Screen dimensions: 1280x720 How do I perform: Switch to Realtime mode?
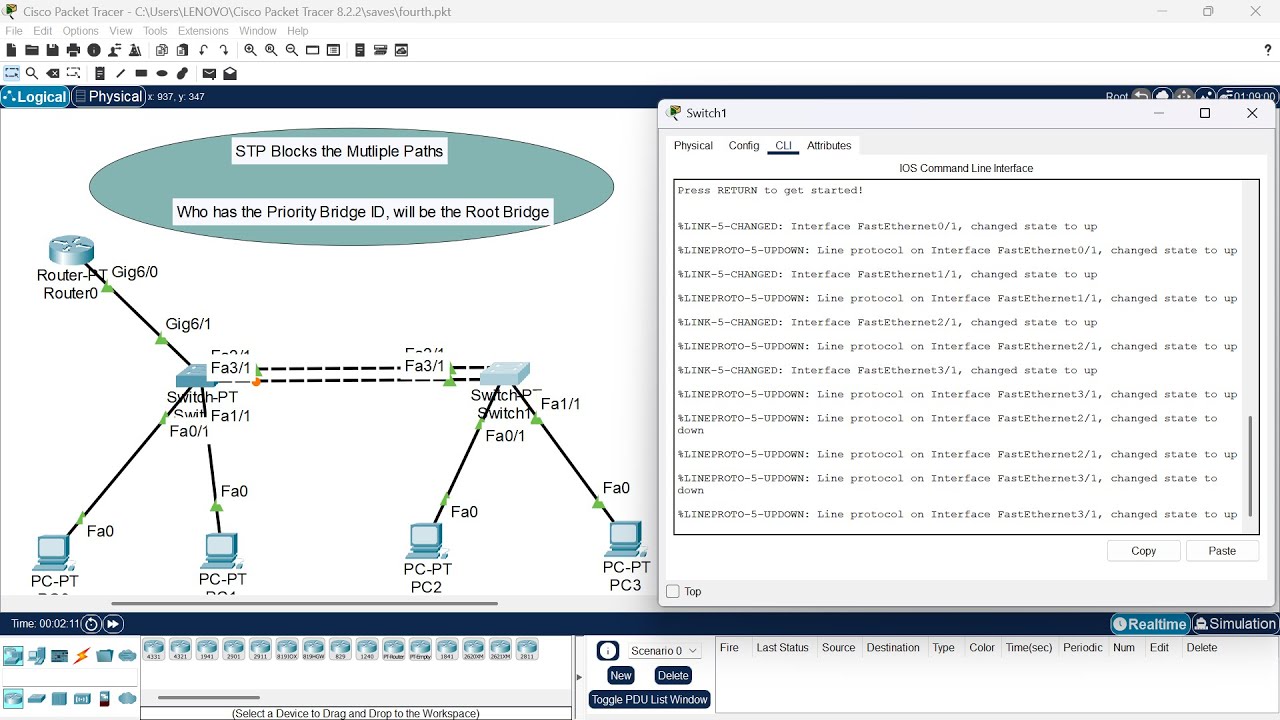(1150, 624)
